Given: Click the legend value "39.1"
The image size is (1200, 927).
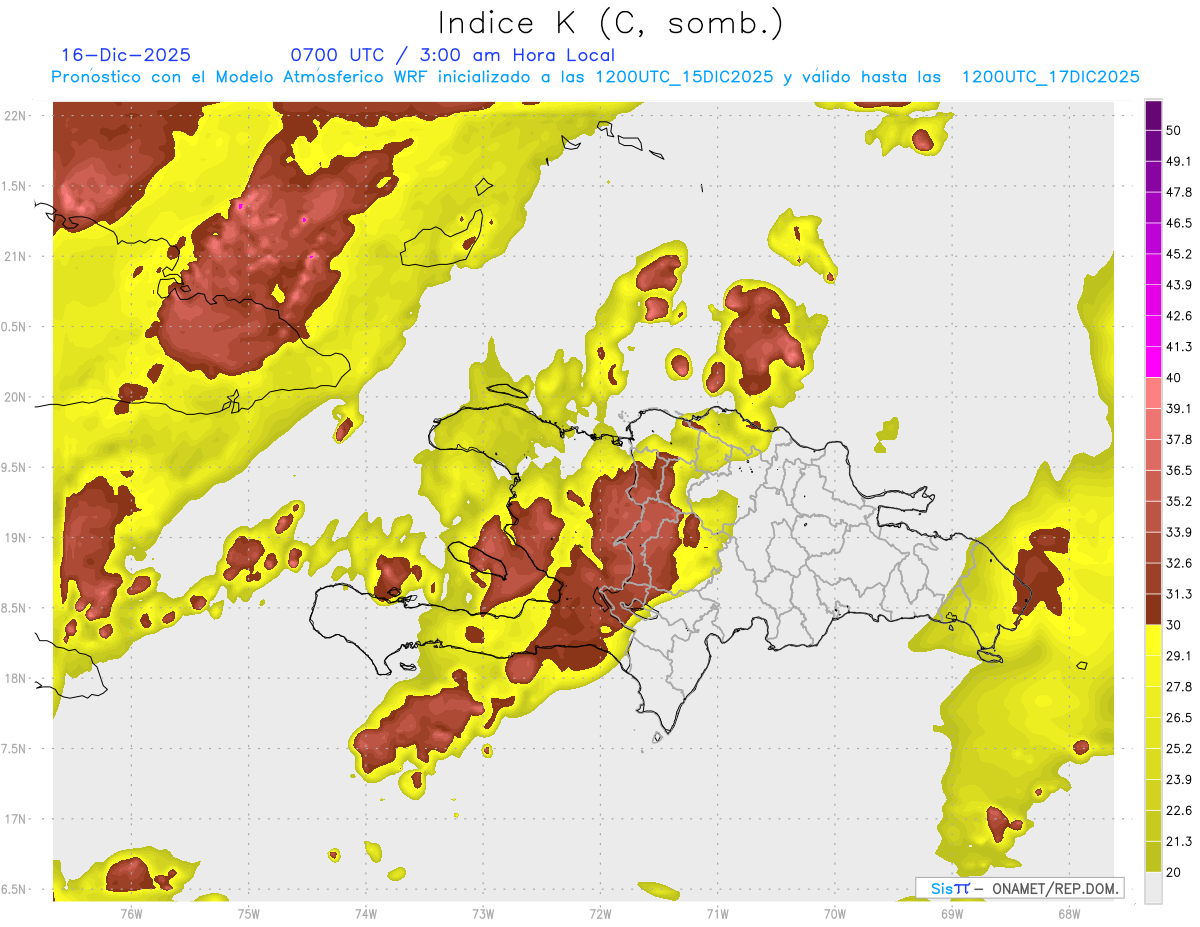Looking at the screenshot, I should [1179, 409].
